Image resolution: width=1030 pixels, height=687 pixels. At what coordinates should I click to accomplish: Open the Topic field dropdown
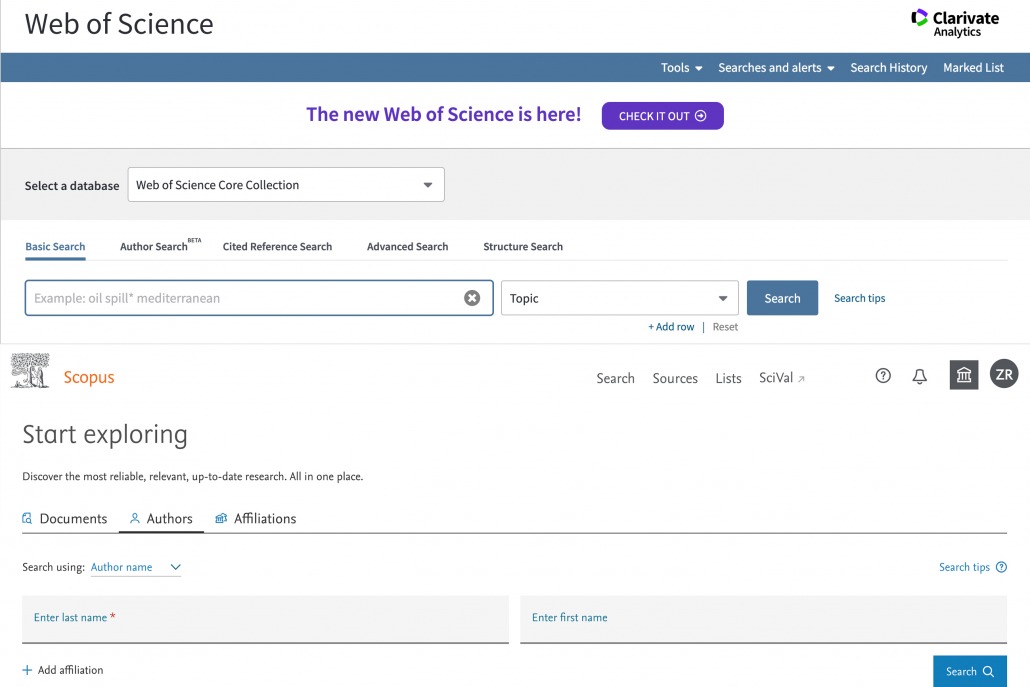coord(619,298)
